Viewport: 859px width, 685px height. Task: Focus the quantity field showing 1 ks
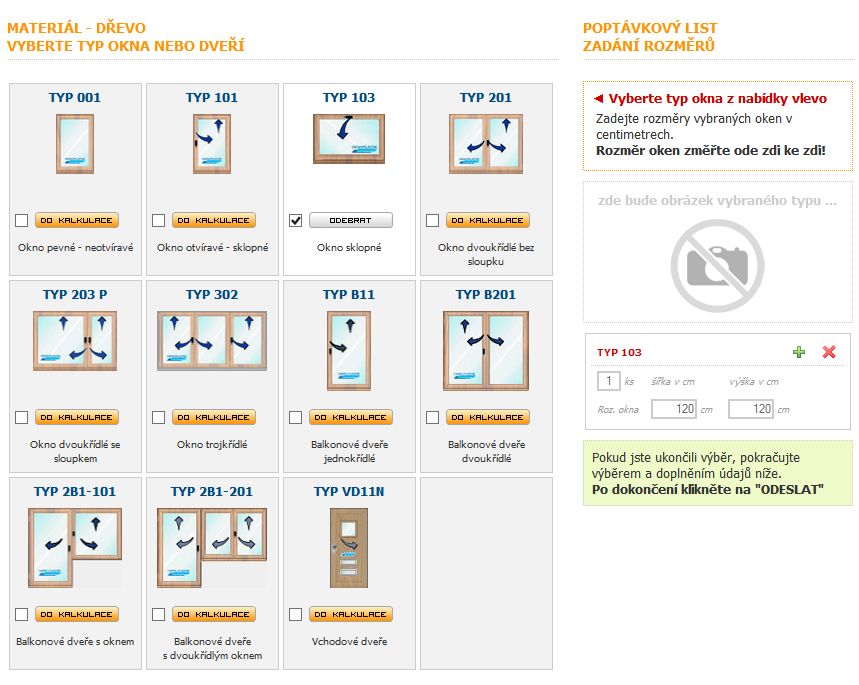point(608,381)
